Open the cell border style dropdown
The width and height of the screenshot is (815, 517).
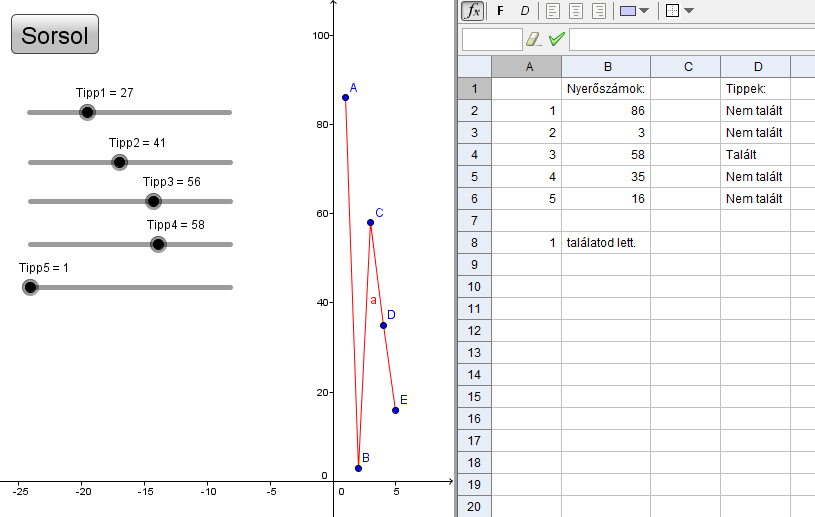(x=679, y=11)
